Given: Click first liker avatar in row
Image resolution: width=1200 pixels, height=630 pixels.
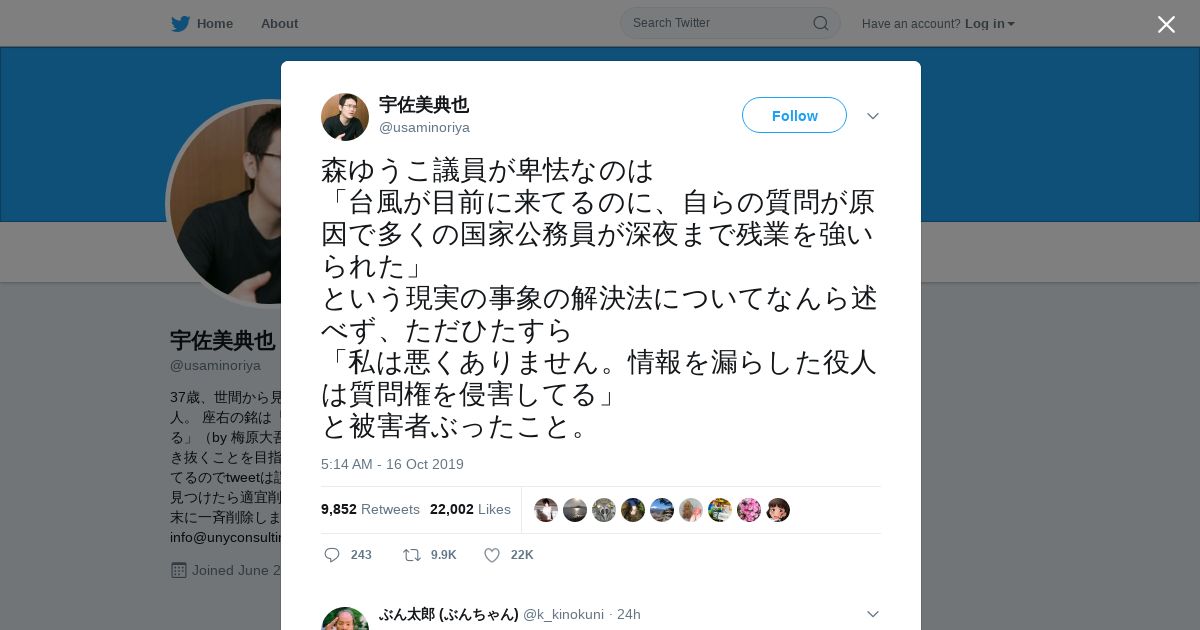Looking at the screenshot, I should point(546,510).
